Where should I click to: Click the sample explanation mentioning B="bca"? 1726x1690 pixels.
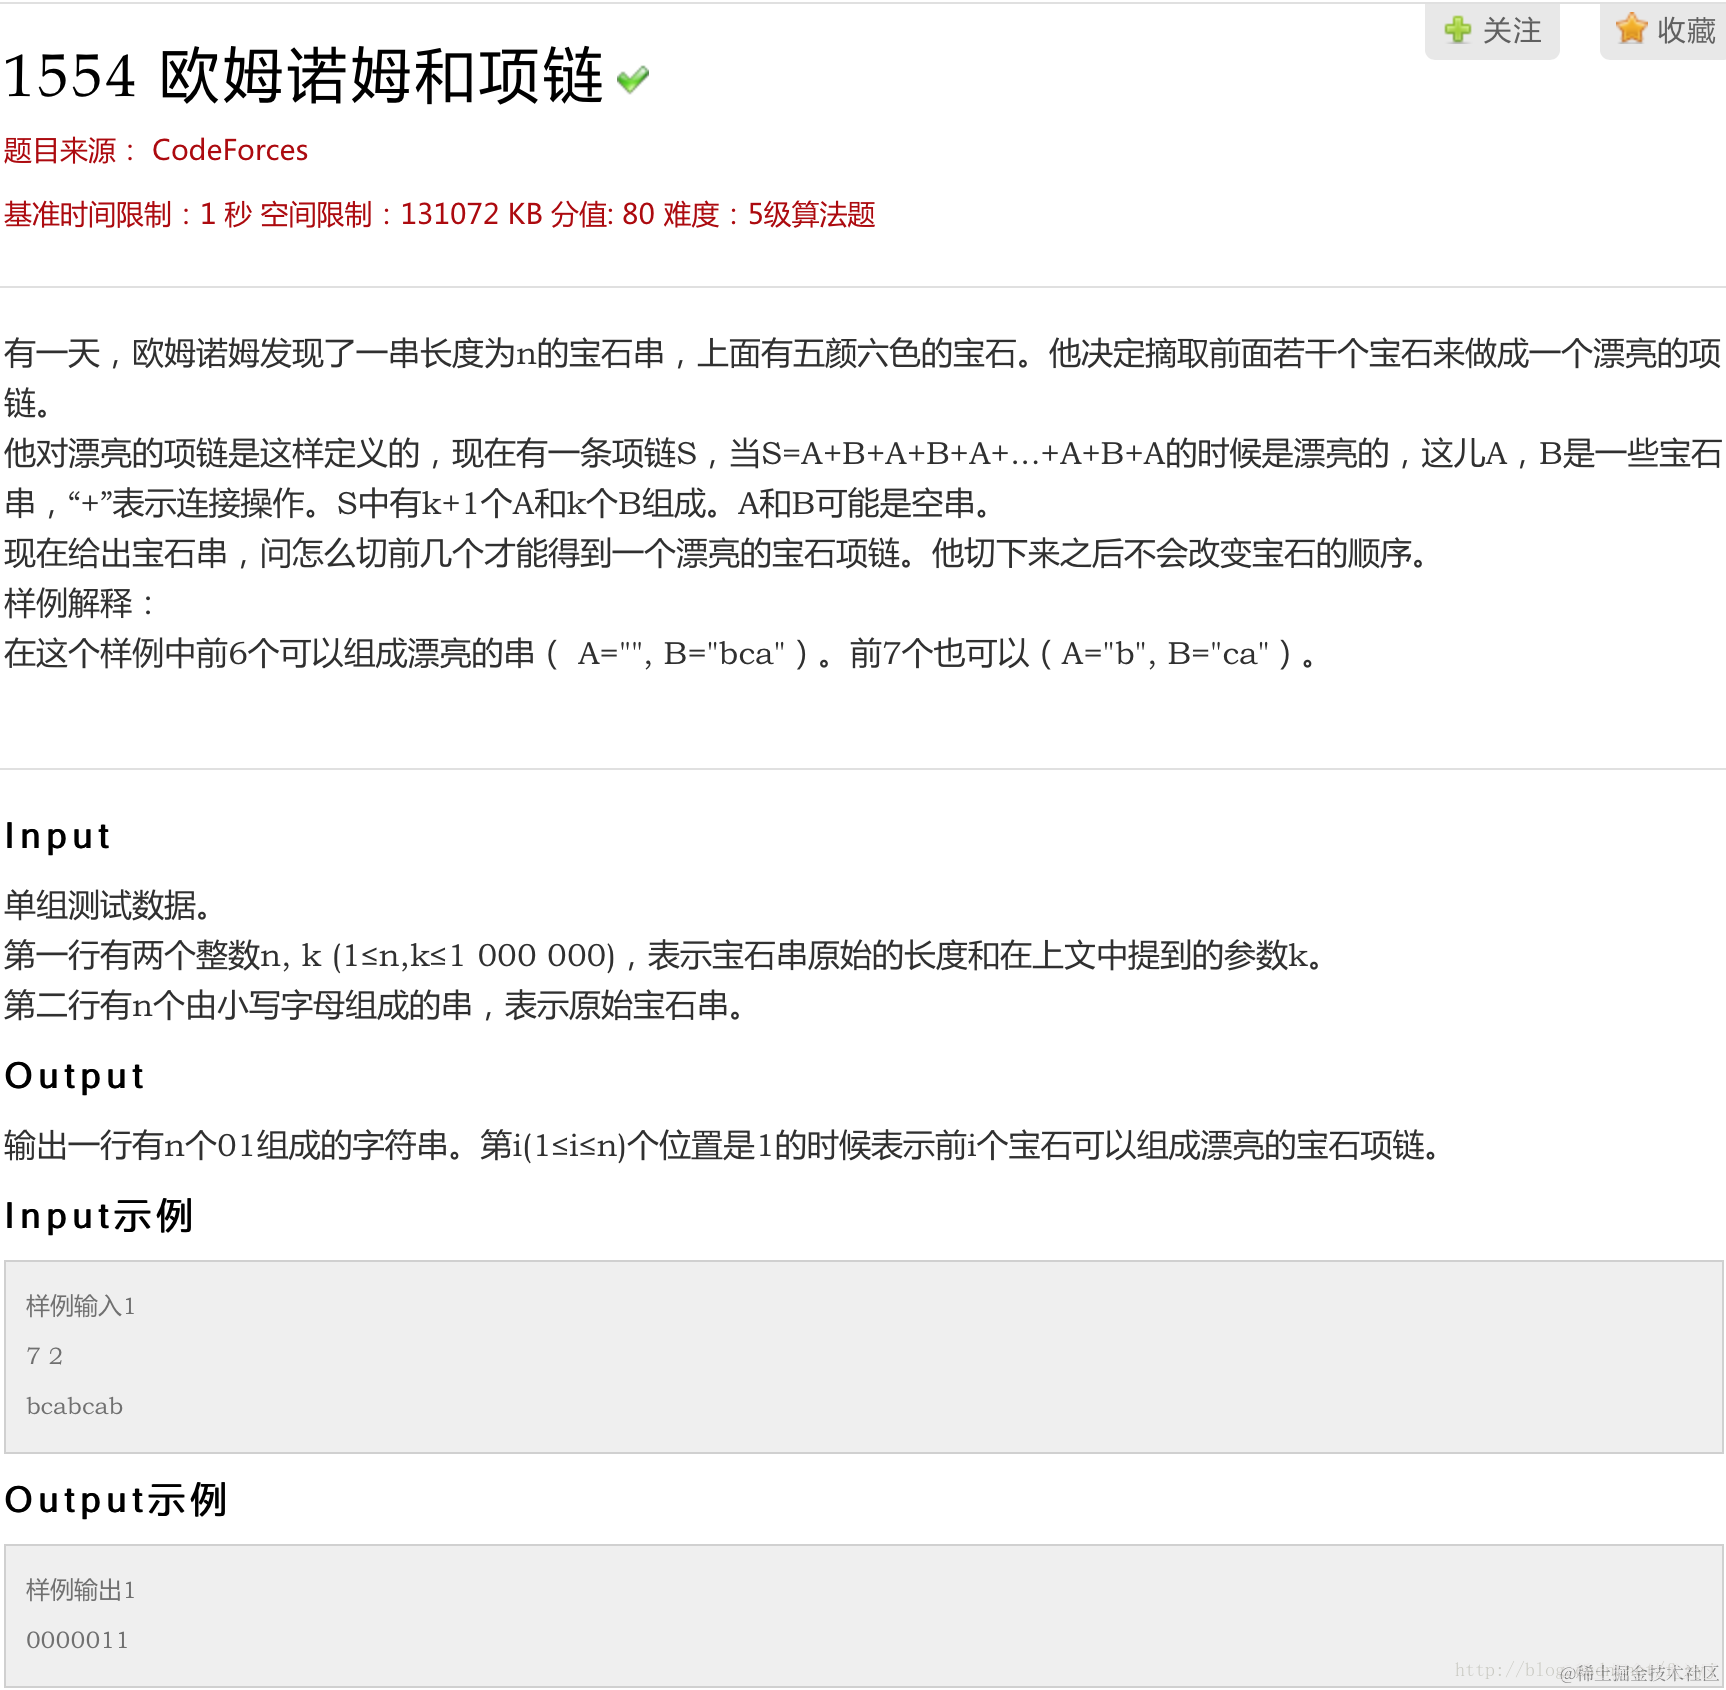[661, 653]
